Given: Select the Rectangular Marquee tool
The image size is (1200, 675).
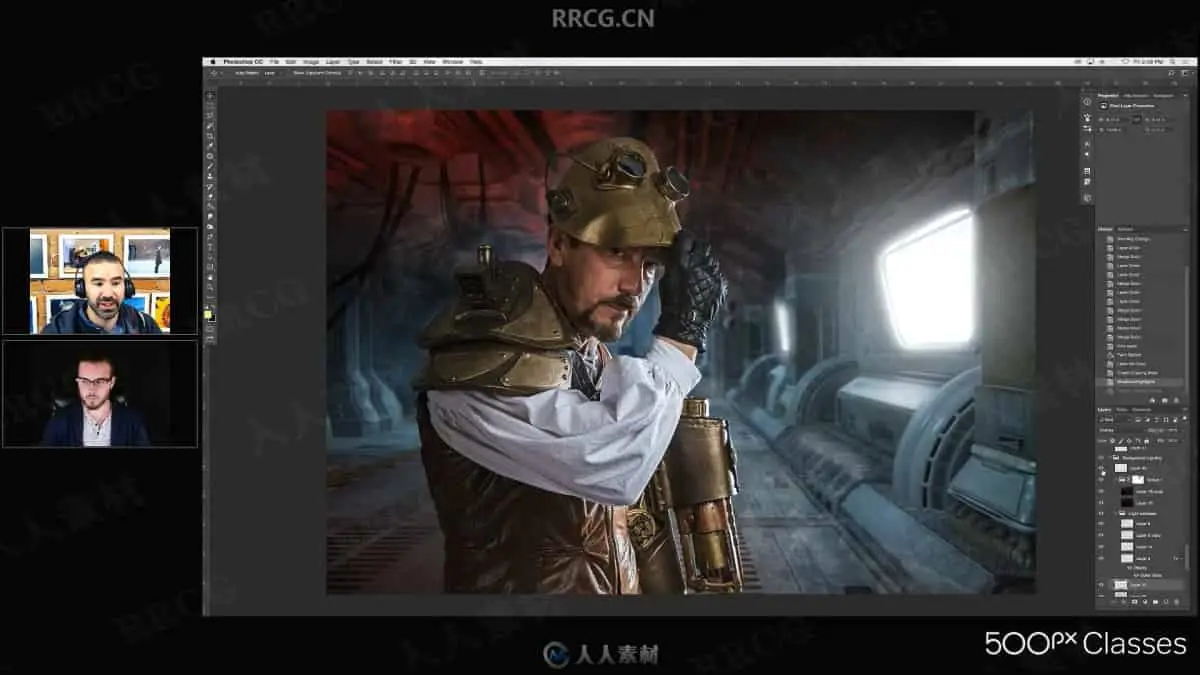Looking at the screenshot, I should coord(210,105).
